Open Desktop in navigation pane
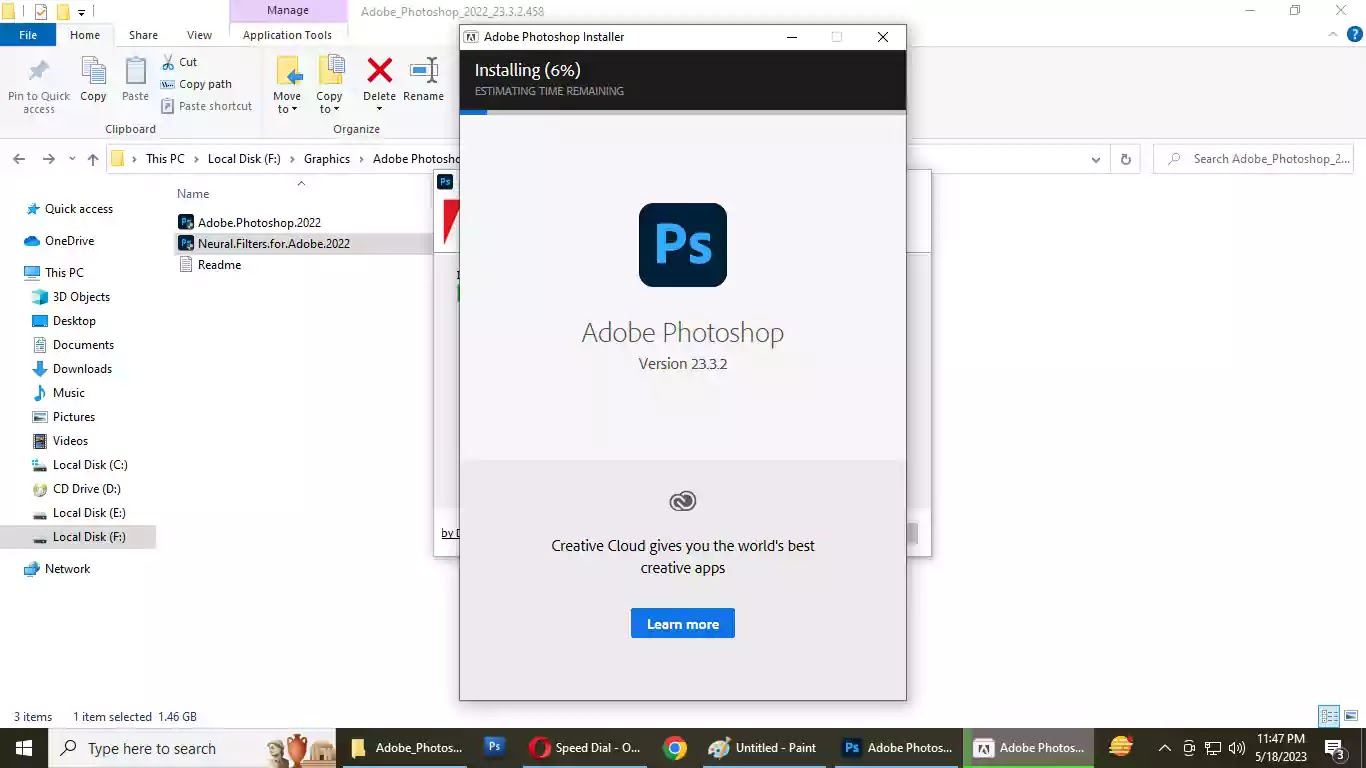This screenshot has width=1366, height=768. click(x=74, y=321)
